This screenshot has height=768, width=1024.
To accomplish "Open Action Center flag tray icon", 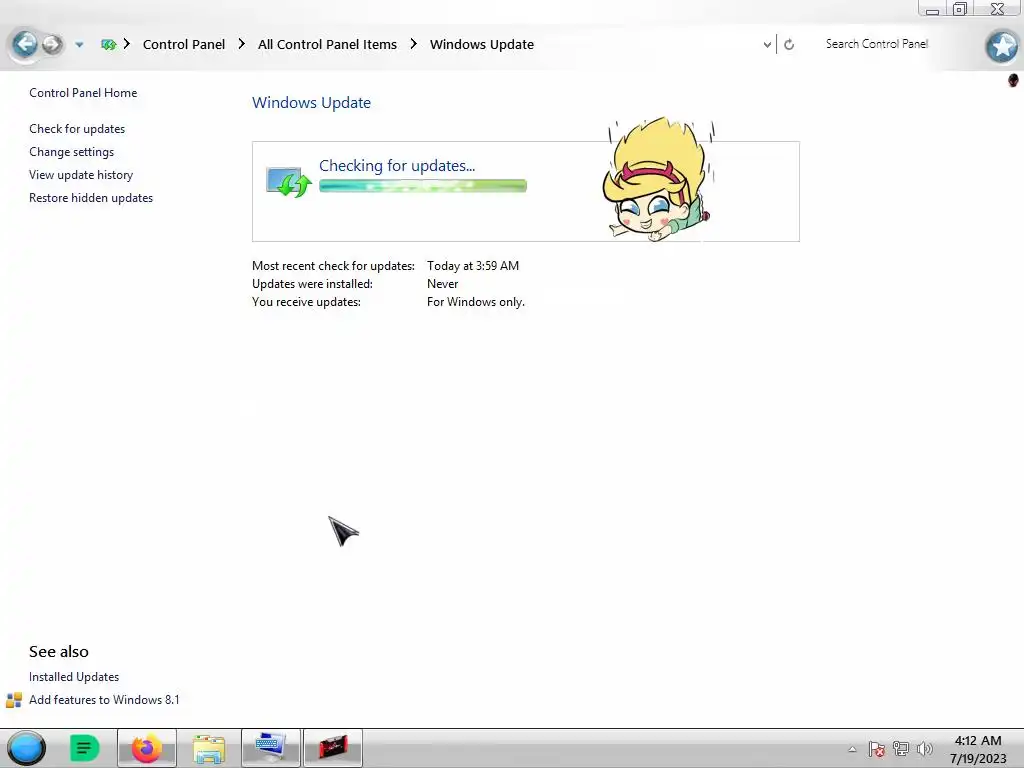I will [x=876, y=749].
